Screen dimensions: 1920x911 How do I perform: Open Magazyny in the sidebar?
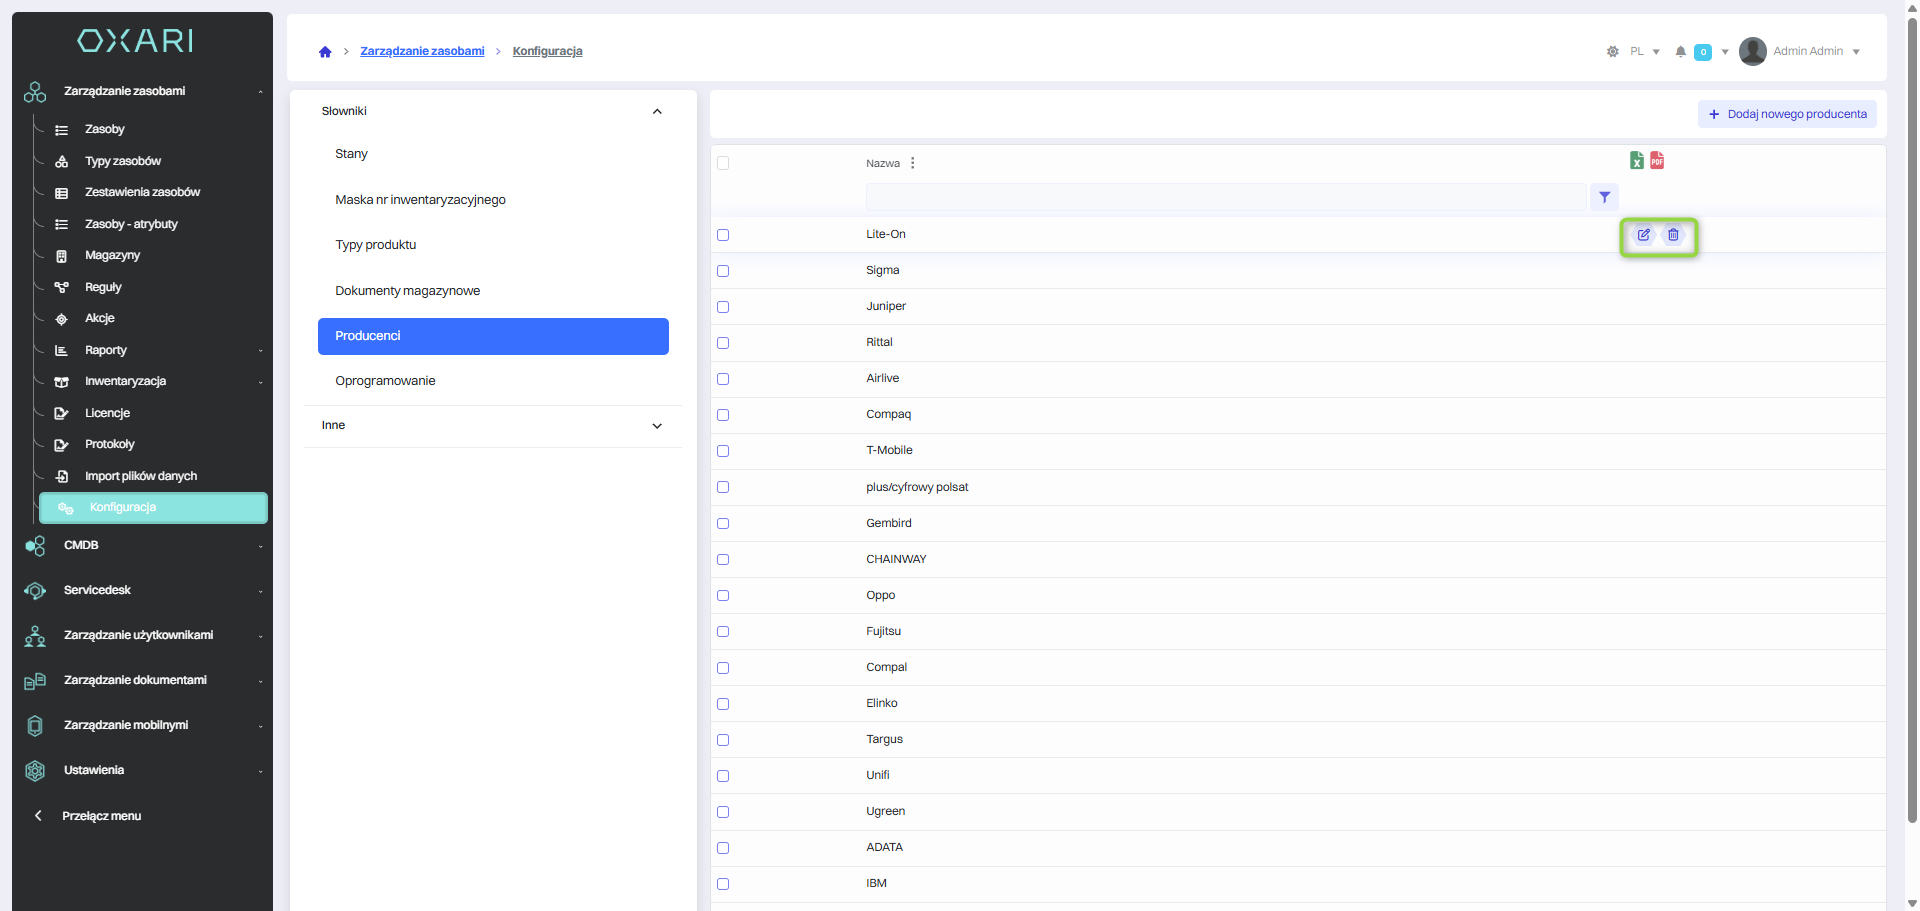point(112,256)
